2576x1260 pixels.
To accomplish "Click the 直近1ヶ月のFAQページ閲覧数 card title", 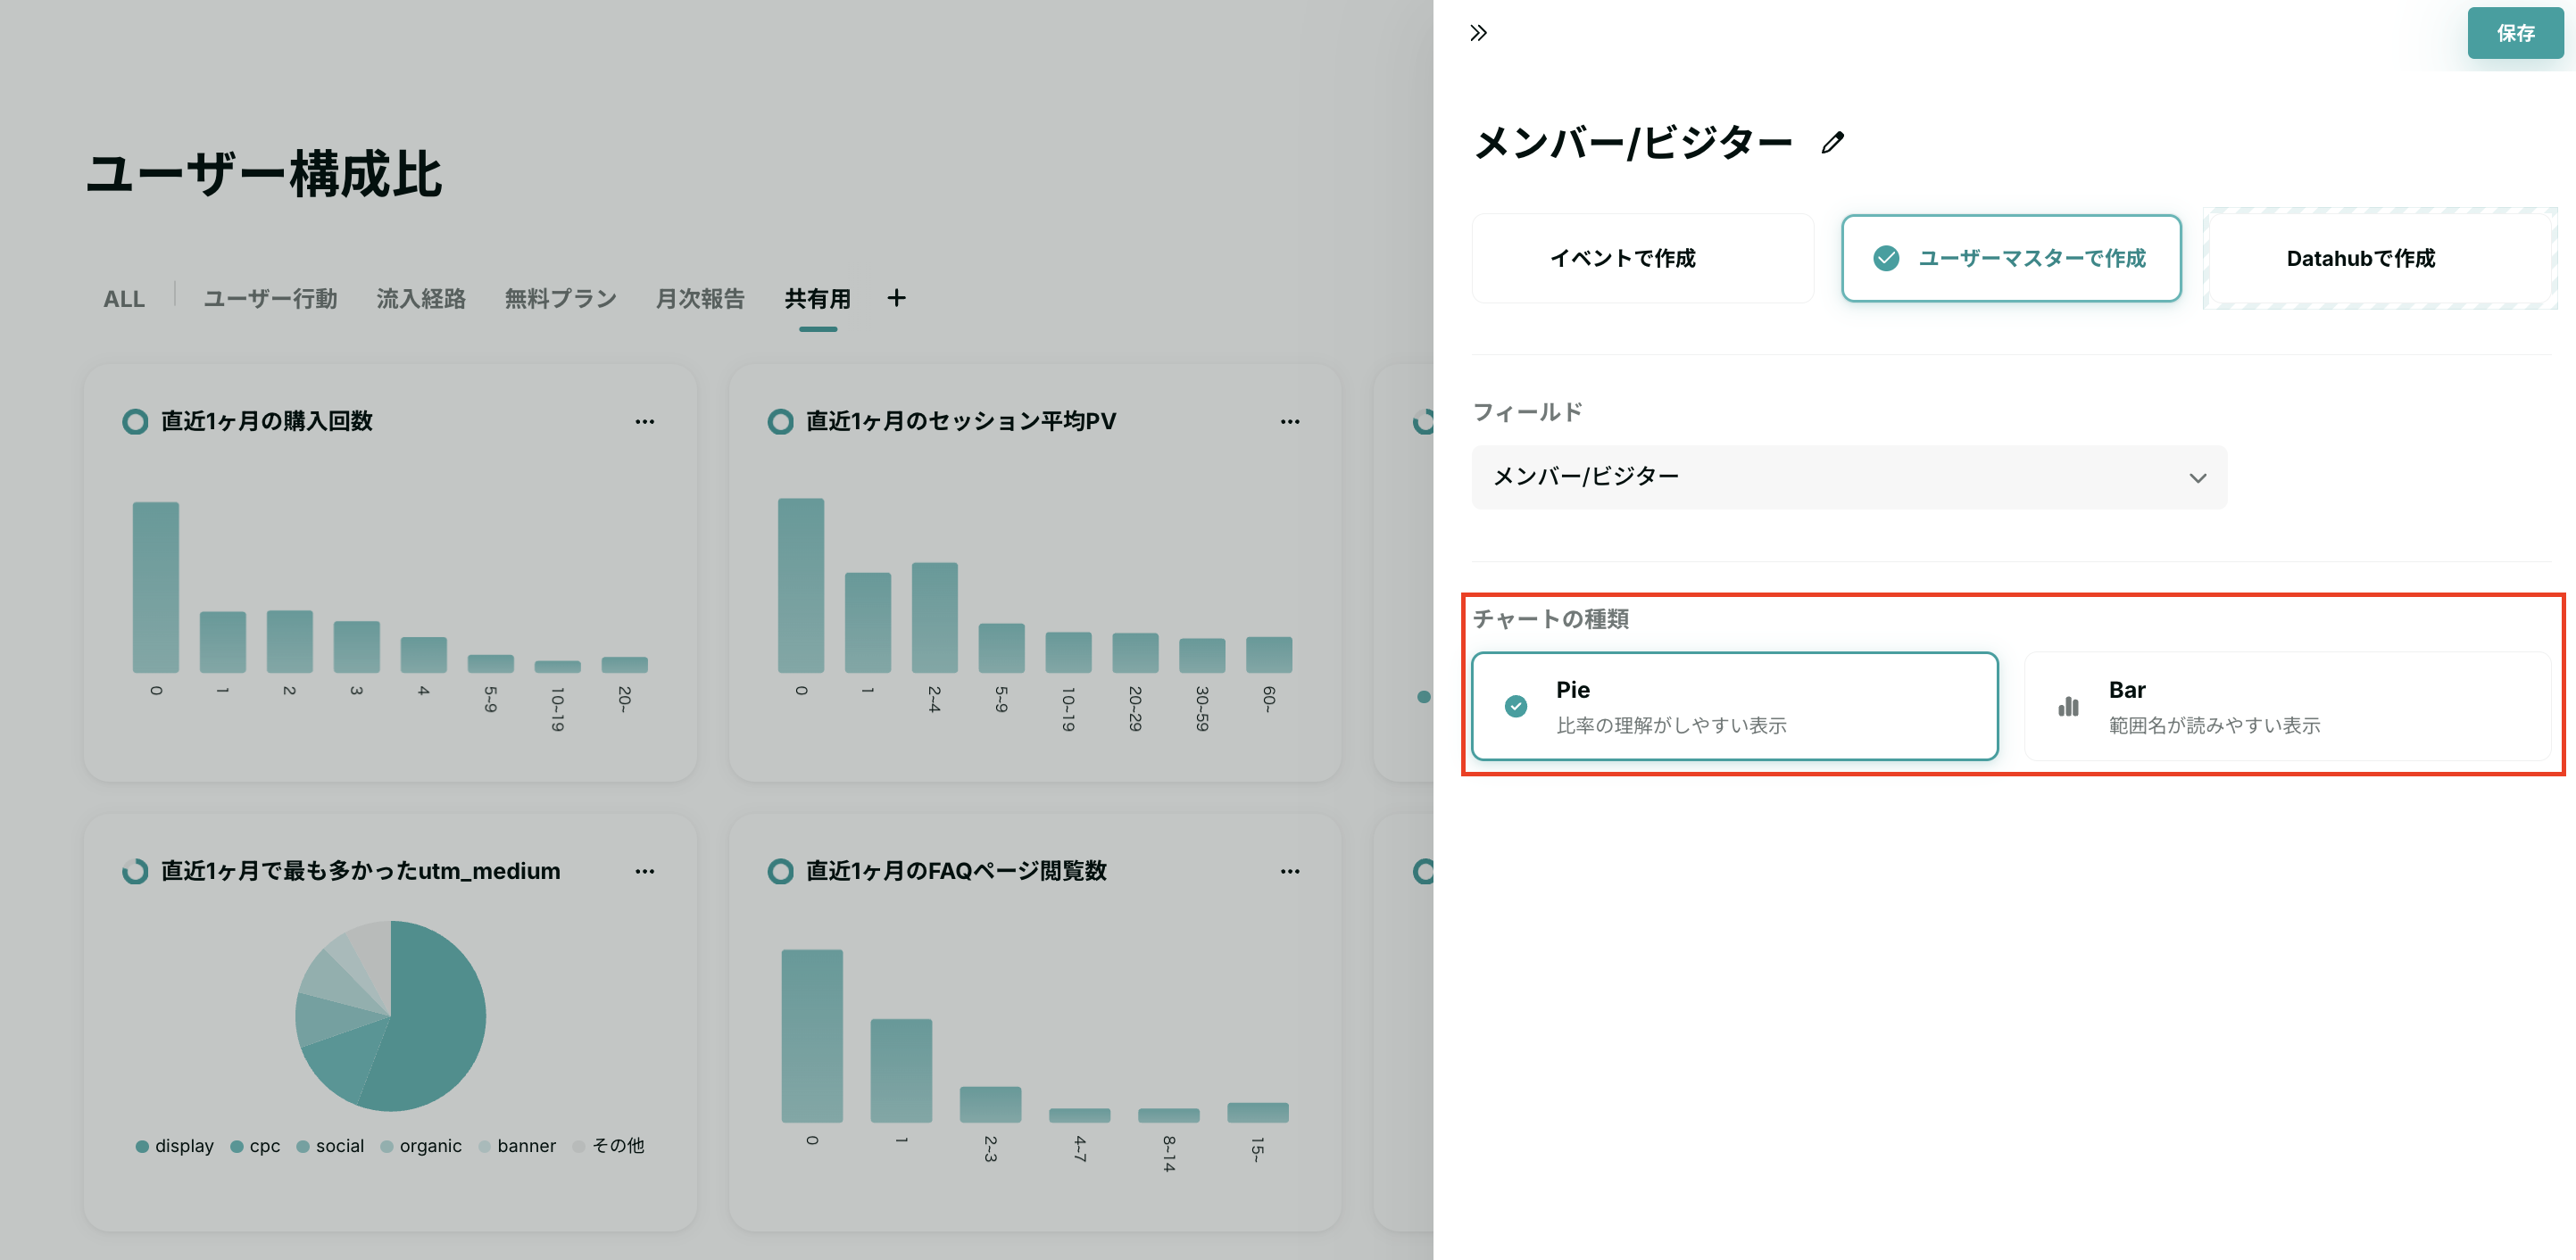I will tap(956, 871).
